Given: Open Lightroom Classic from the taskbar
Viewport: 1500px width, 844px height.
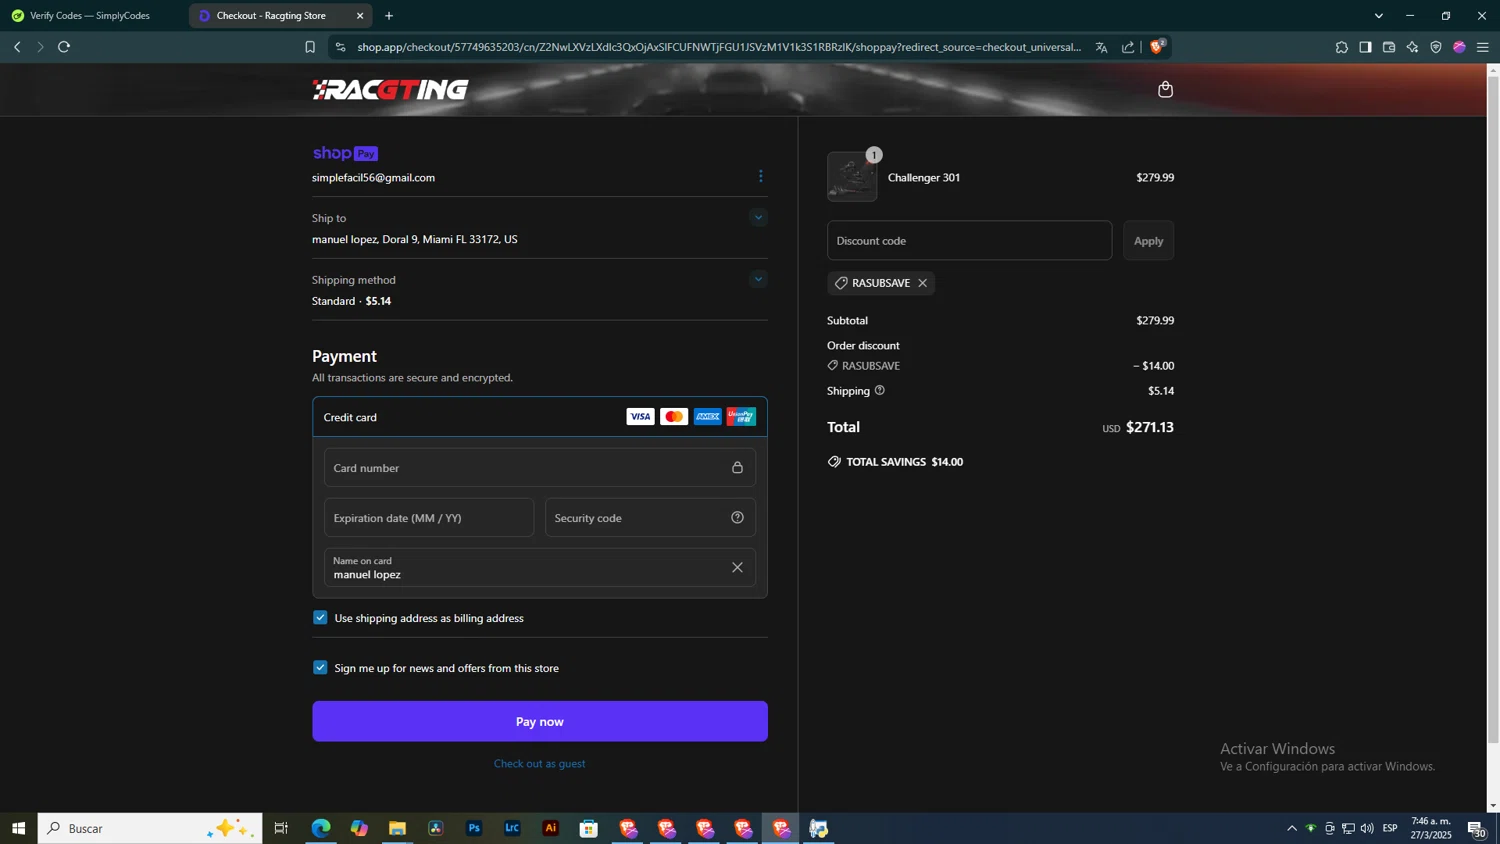Looking at the screenshot, I should click(512, 828).
